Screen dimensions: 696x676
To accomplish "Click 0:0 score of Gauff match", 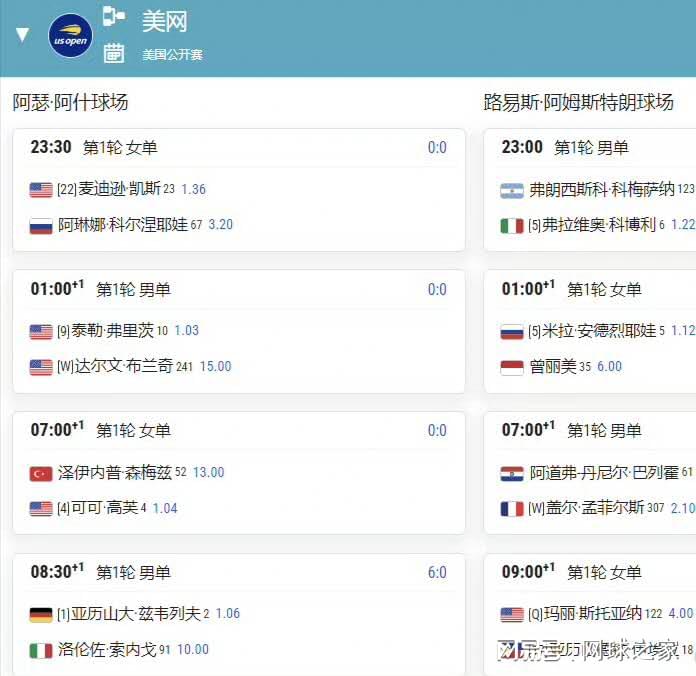I will click(437, 431).
